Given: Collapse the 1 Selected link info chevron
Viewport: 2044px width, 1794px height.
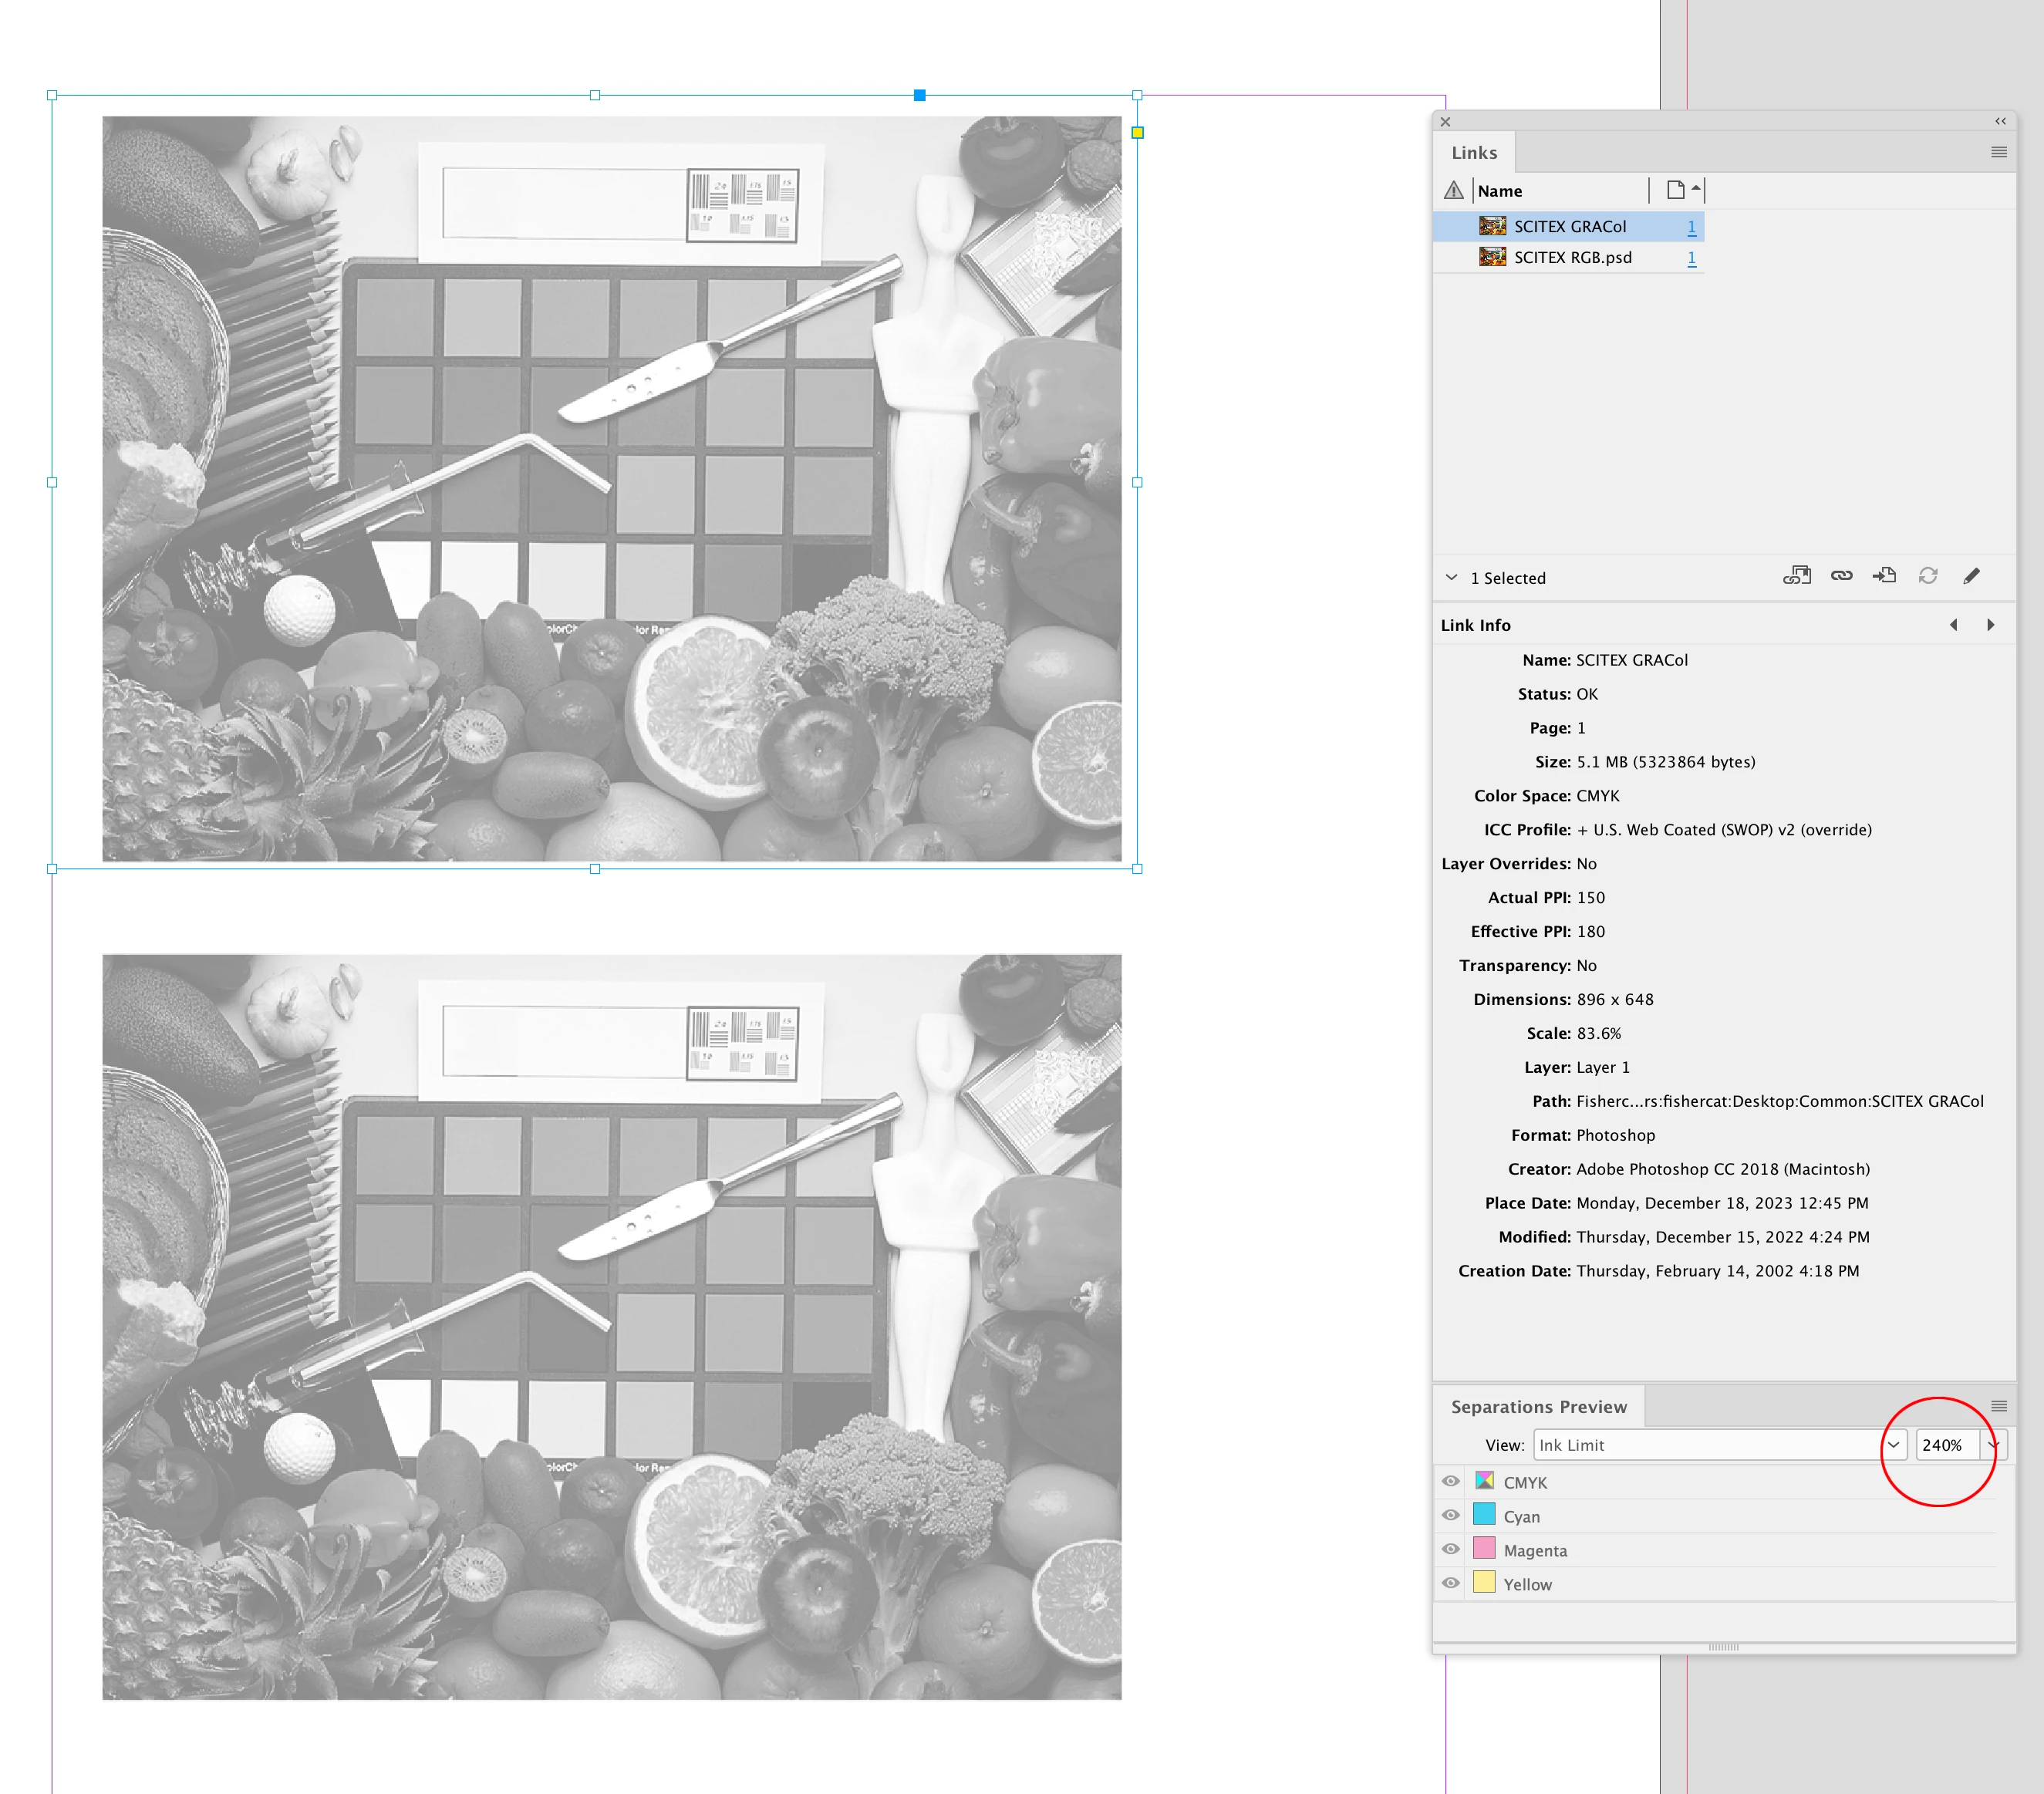Looking at the screenshot, I should pyautogui.click(x=1451, y=577).
